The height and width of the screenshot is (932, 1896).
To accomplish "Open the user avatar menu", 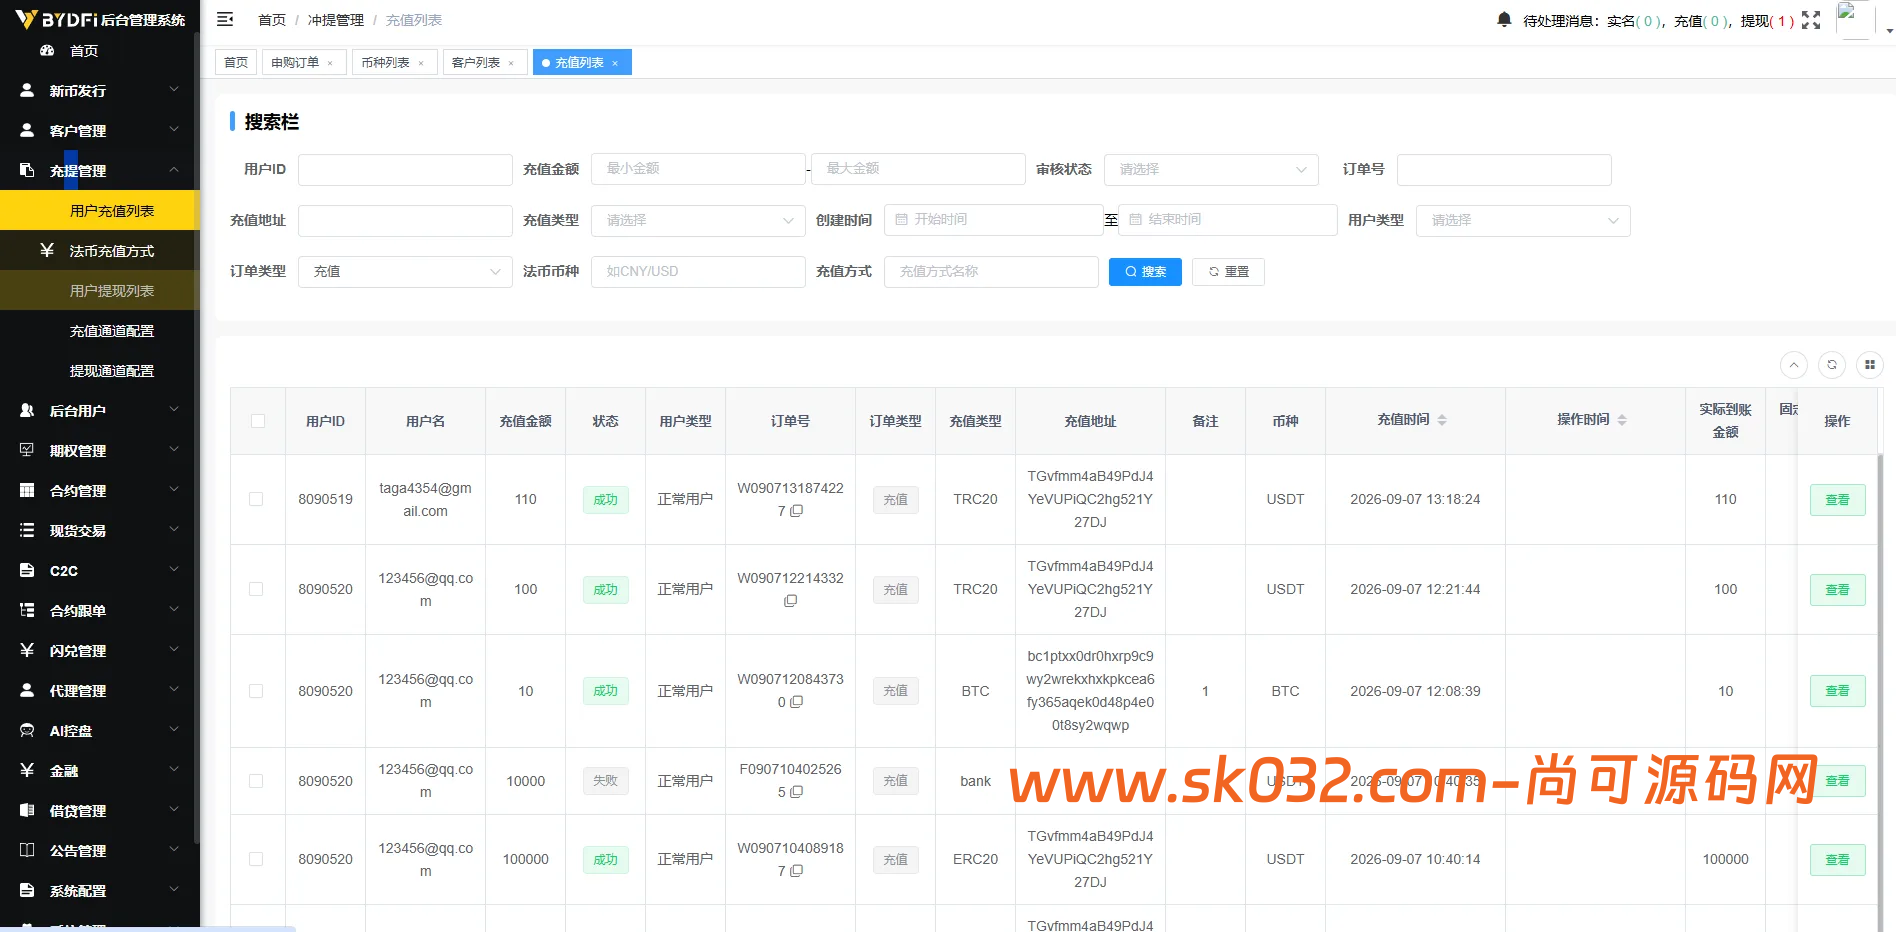I will pyautogui.click(x=1855, y=20).
